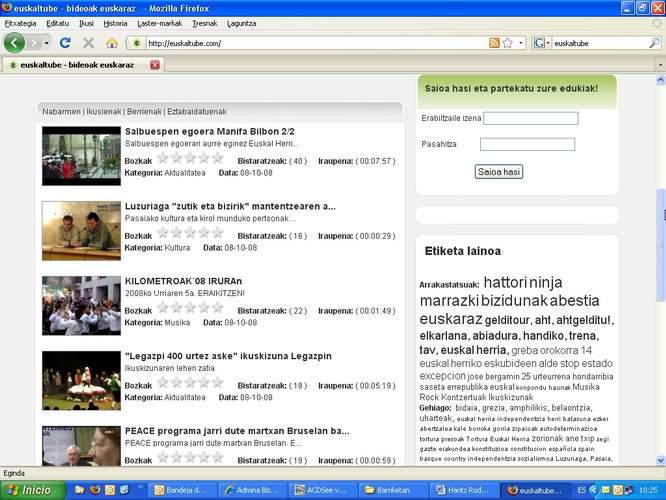
Task: Rate Luzuriaga video with first star
Action: pyautogui.click(x=163, y=233)
